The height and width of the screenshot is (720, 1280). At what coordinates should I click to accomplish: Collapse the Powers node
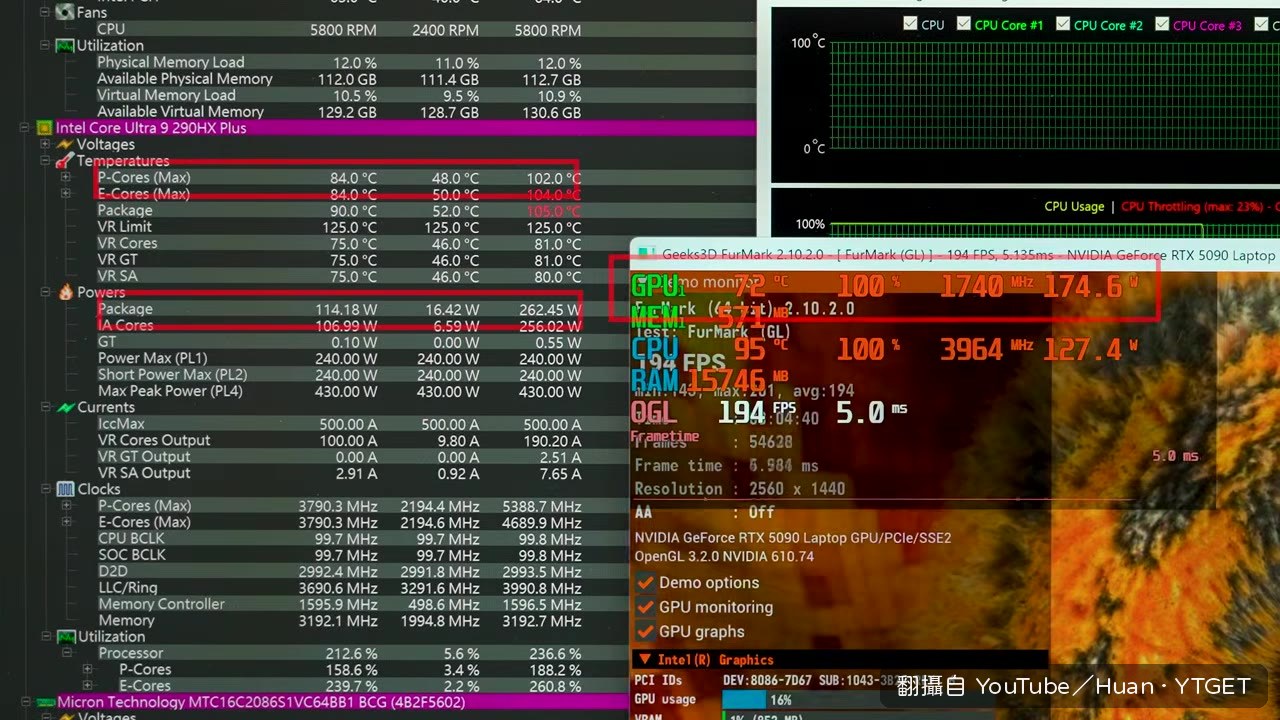[x=44, y=292]
